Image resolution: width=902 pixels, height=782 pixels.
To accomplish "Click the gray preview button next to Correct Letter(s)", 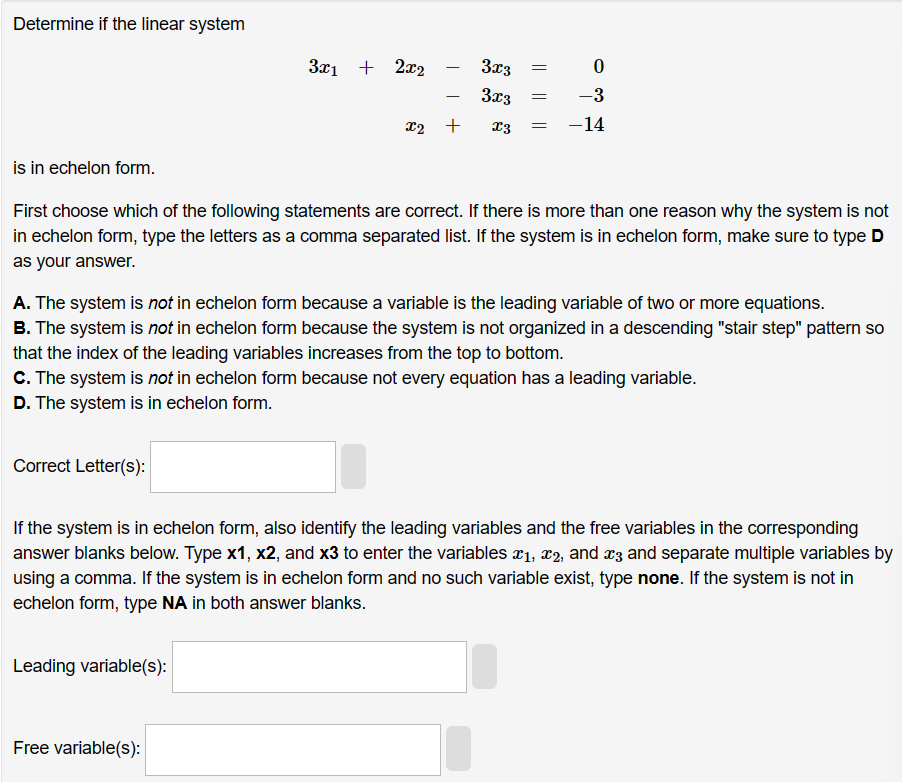I will pos(353,466).
